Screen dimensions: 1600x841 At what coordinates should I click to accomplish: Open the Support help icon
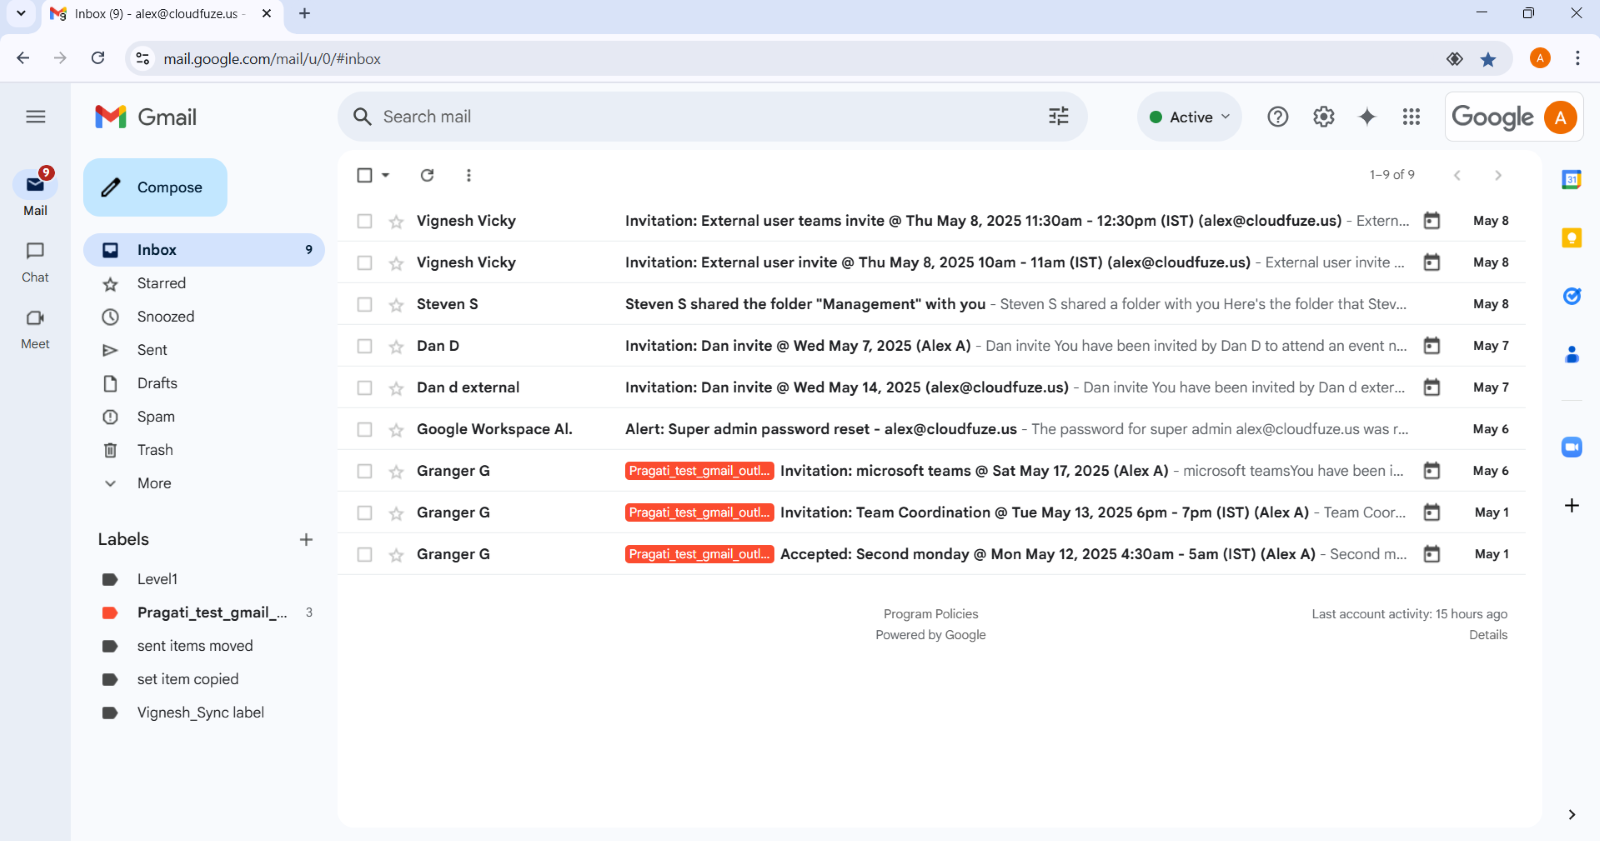pos(1278,117)
